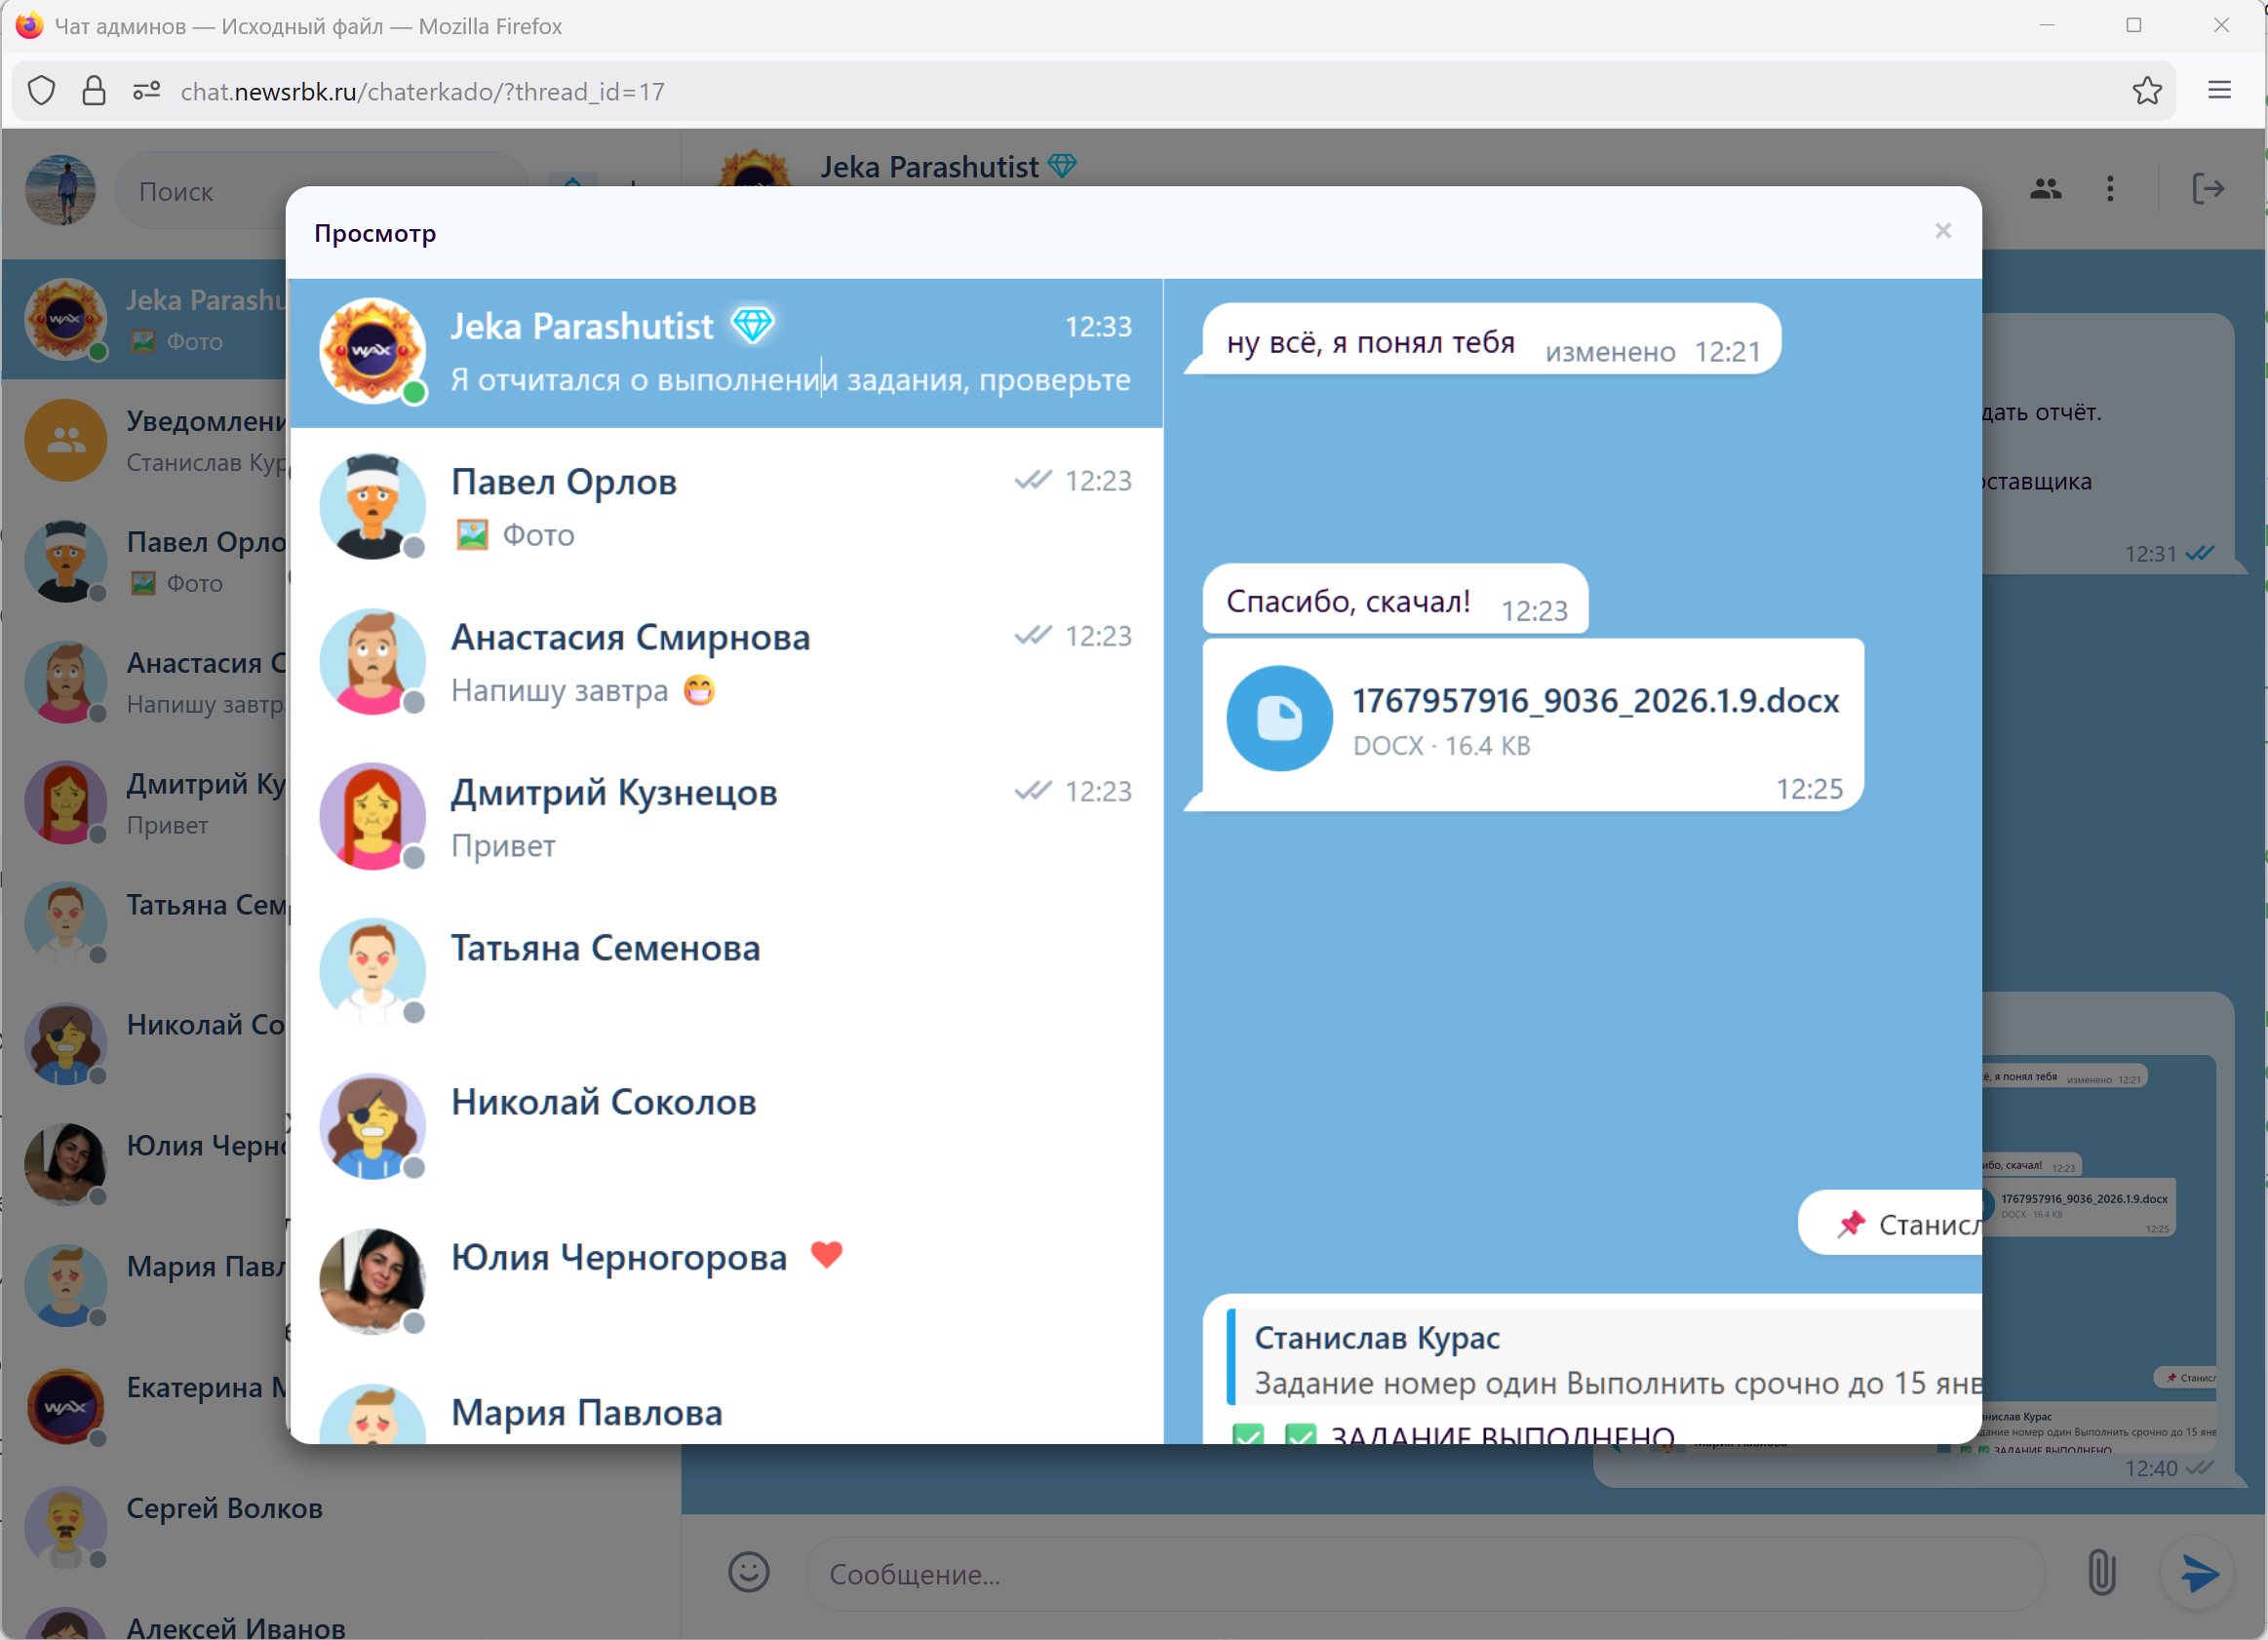Image resolution: width=2268 pixels, height=1640 pixels.
Task: Click the red pin icon on pinned message
Action: [1852, 1222]
